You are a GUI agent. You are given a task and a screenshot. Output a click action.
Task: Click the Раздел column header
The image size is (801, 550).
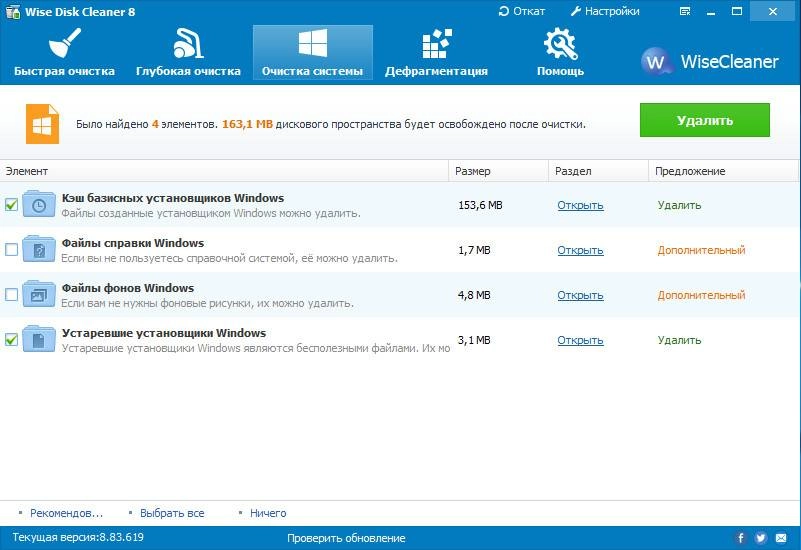[x=599, y=171]
